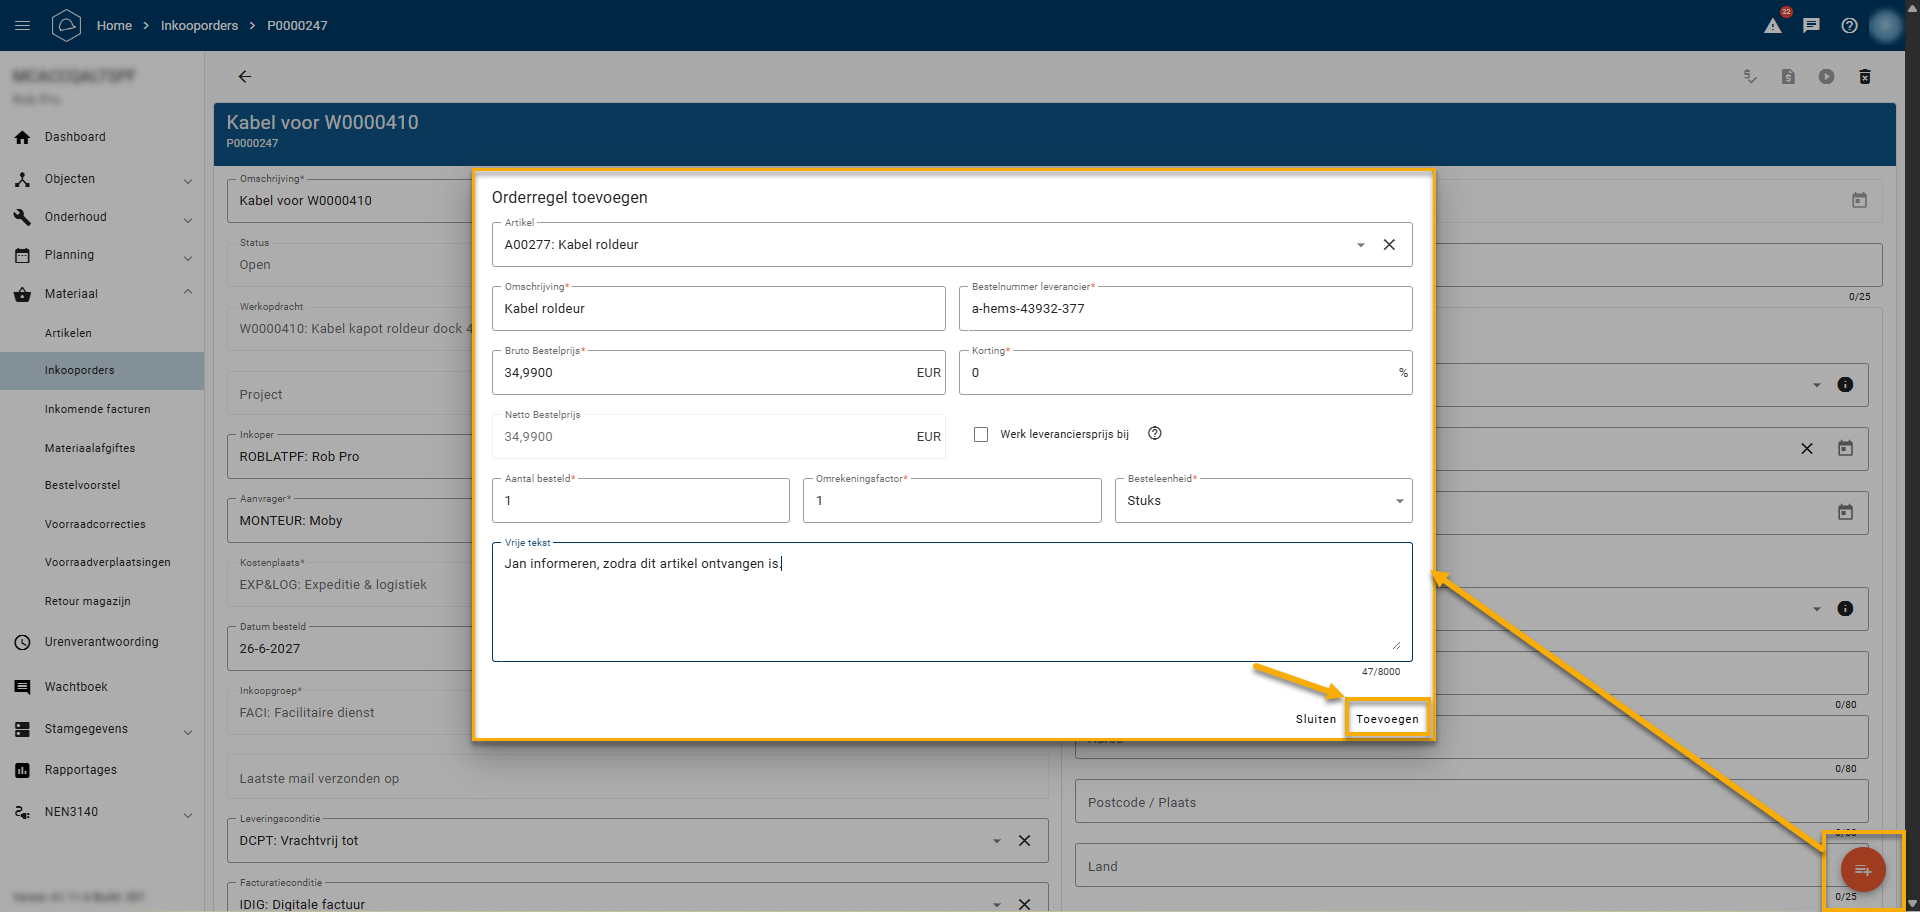Open the Besteleenheid Stuks dropdown
The width and height of the screenshot is (1920, 912).
pyautogui.click(x=1398, y=501)
